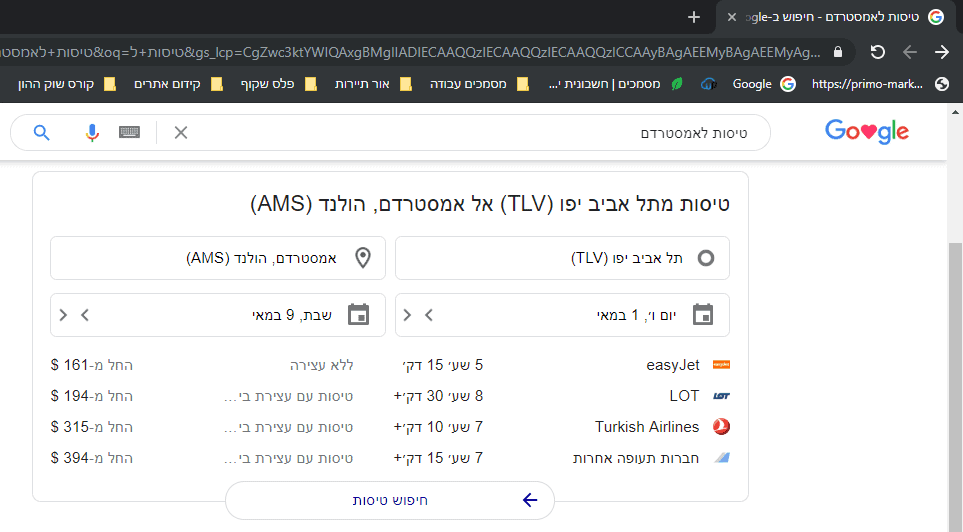The height and width of the screenshot is (532, 963).
Task: Click the Google logo with the heart
Action: pos(867,131)
